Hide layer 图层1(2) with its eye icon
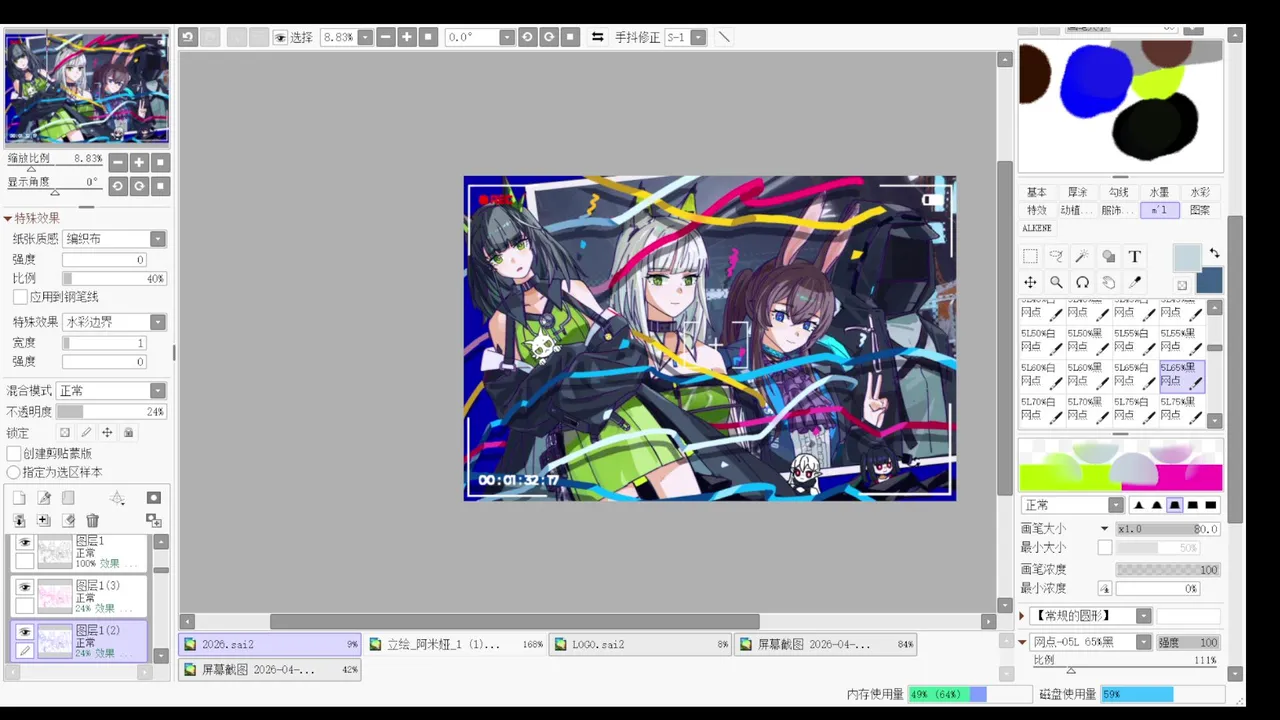This screenshot has height=720, width=1280. point(25,632)
